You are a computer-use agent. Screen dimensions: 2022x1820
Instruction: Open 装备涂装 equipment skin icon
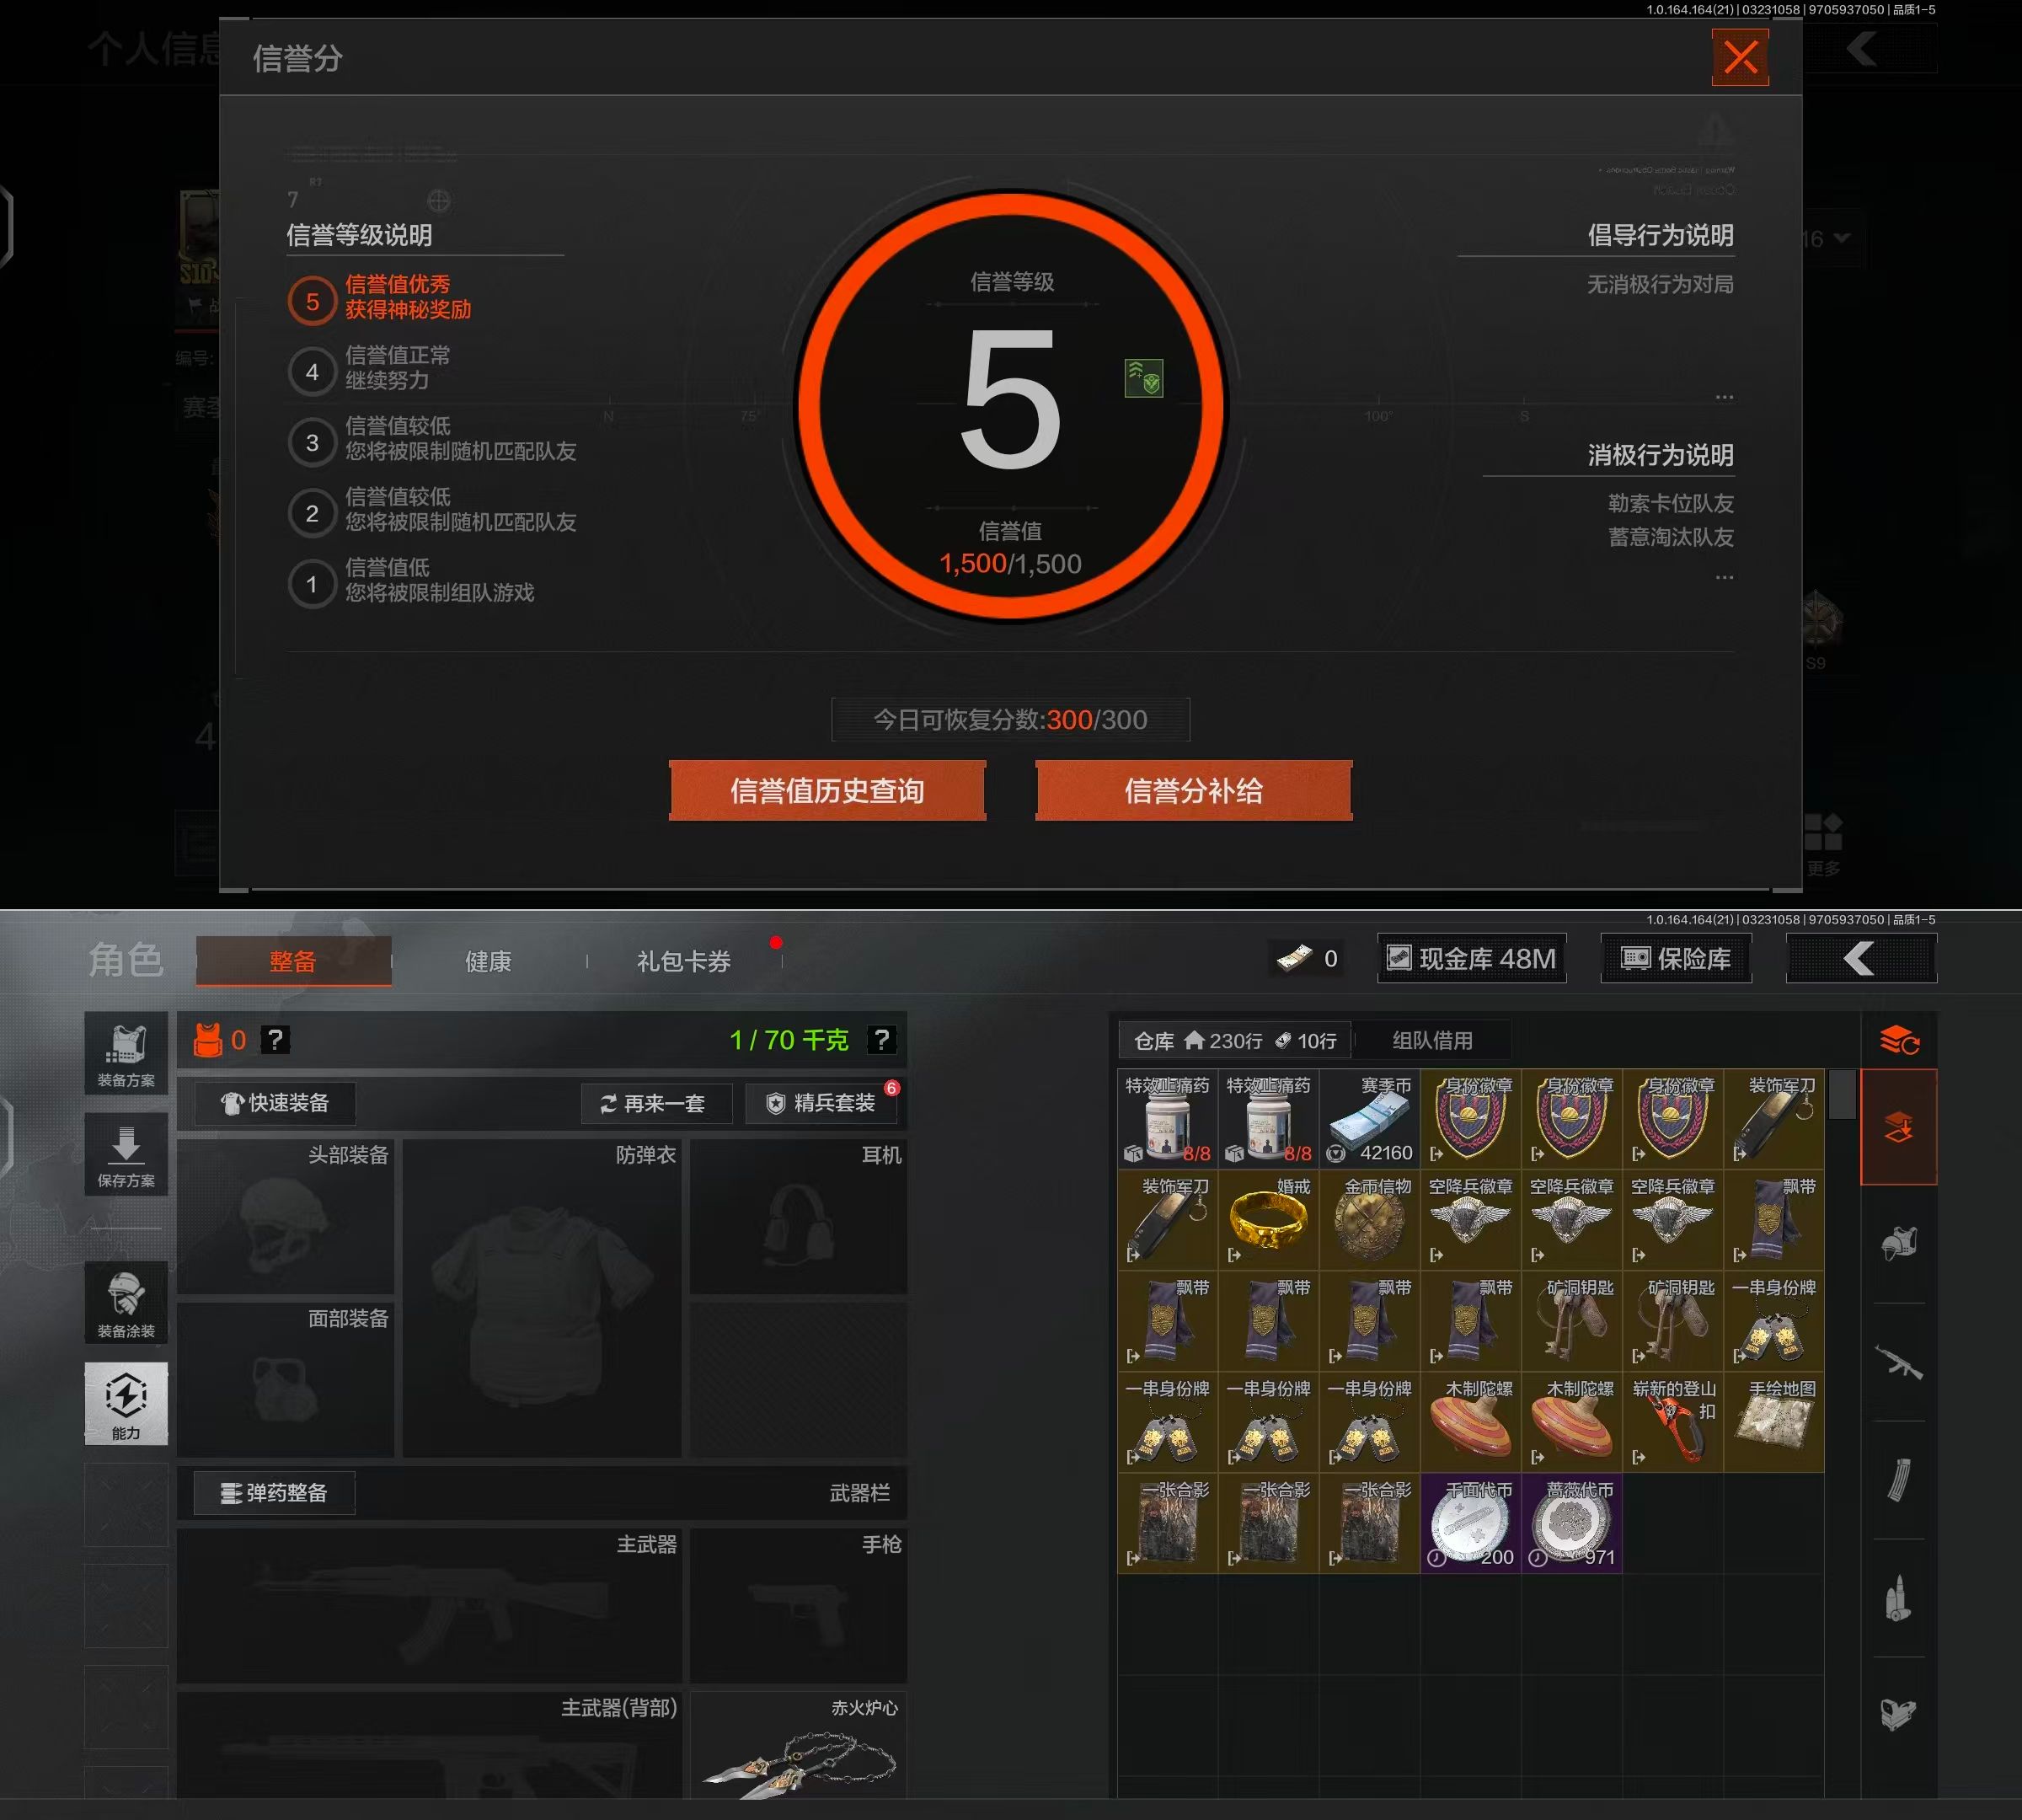pyautogui.click(x=126, y=1304)
